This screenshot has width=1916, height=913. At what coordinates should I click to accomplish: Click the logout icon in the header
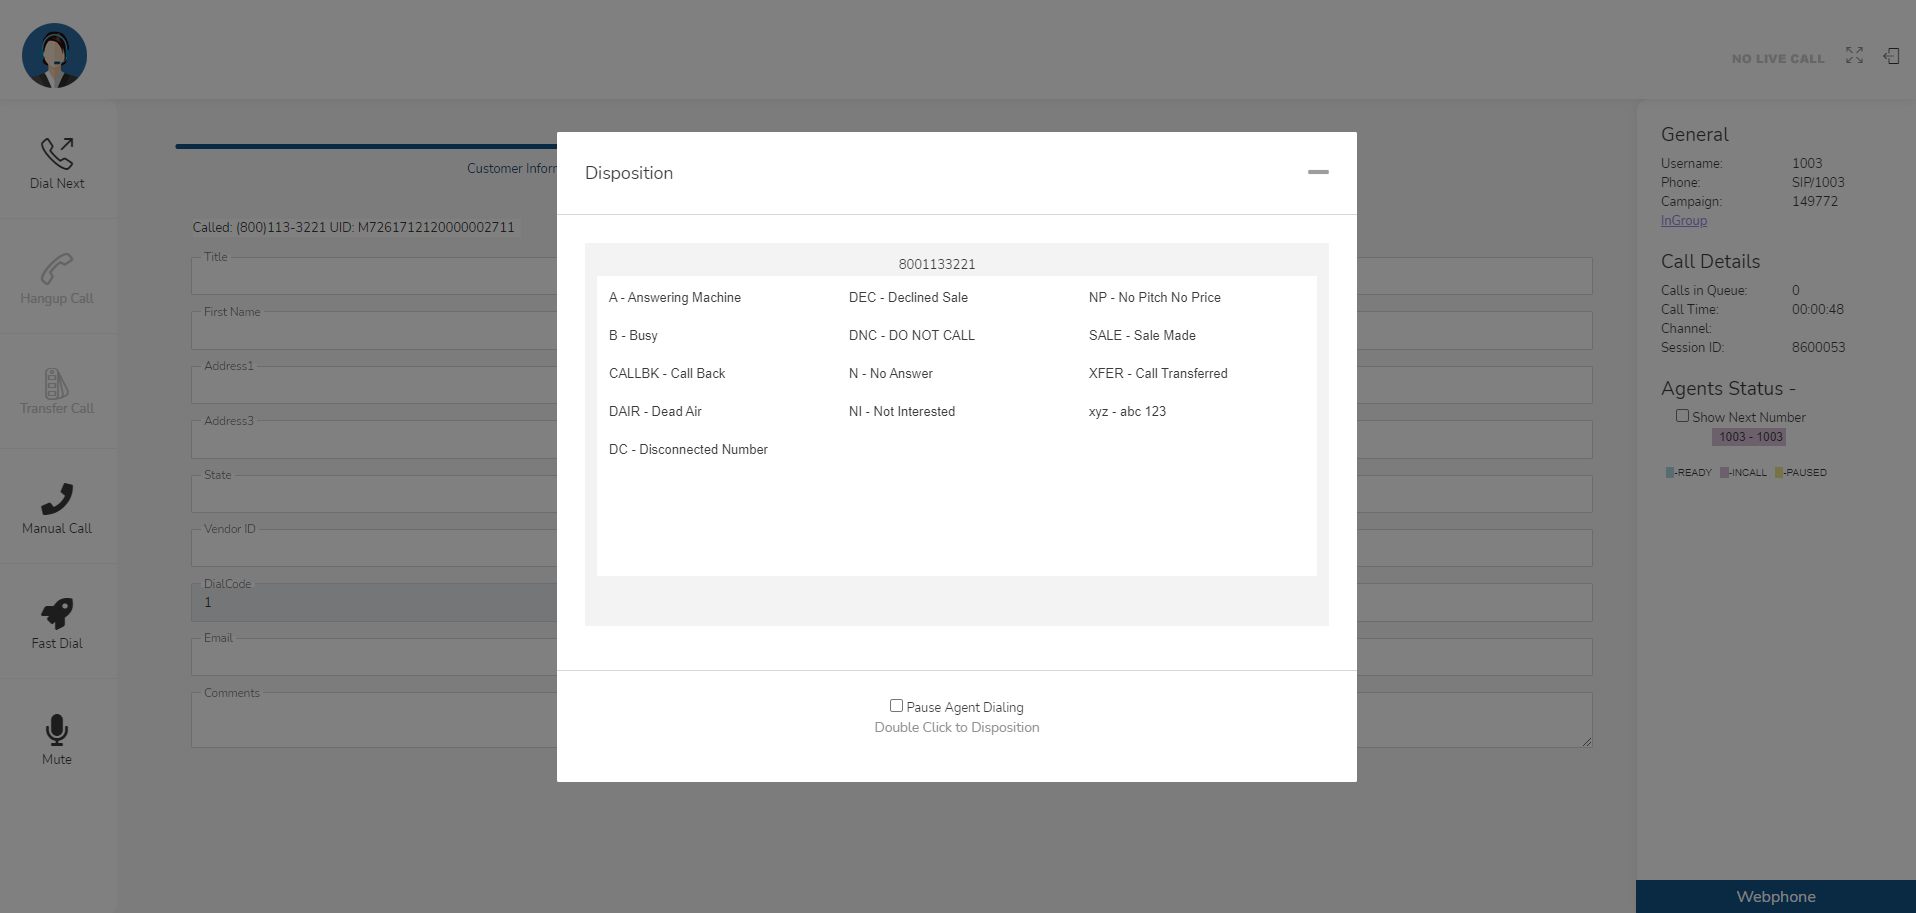click(x=1892, y=56)
